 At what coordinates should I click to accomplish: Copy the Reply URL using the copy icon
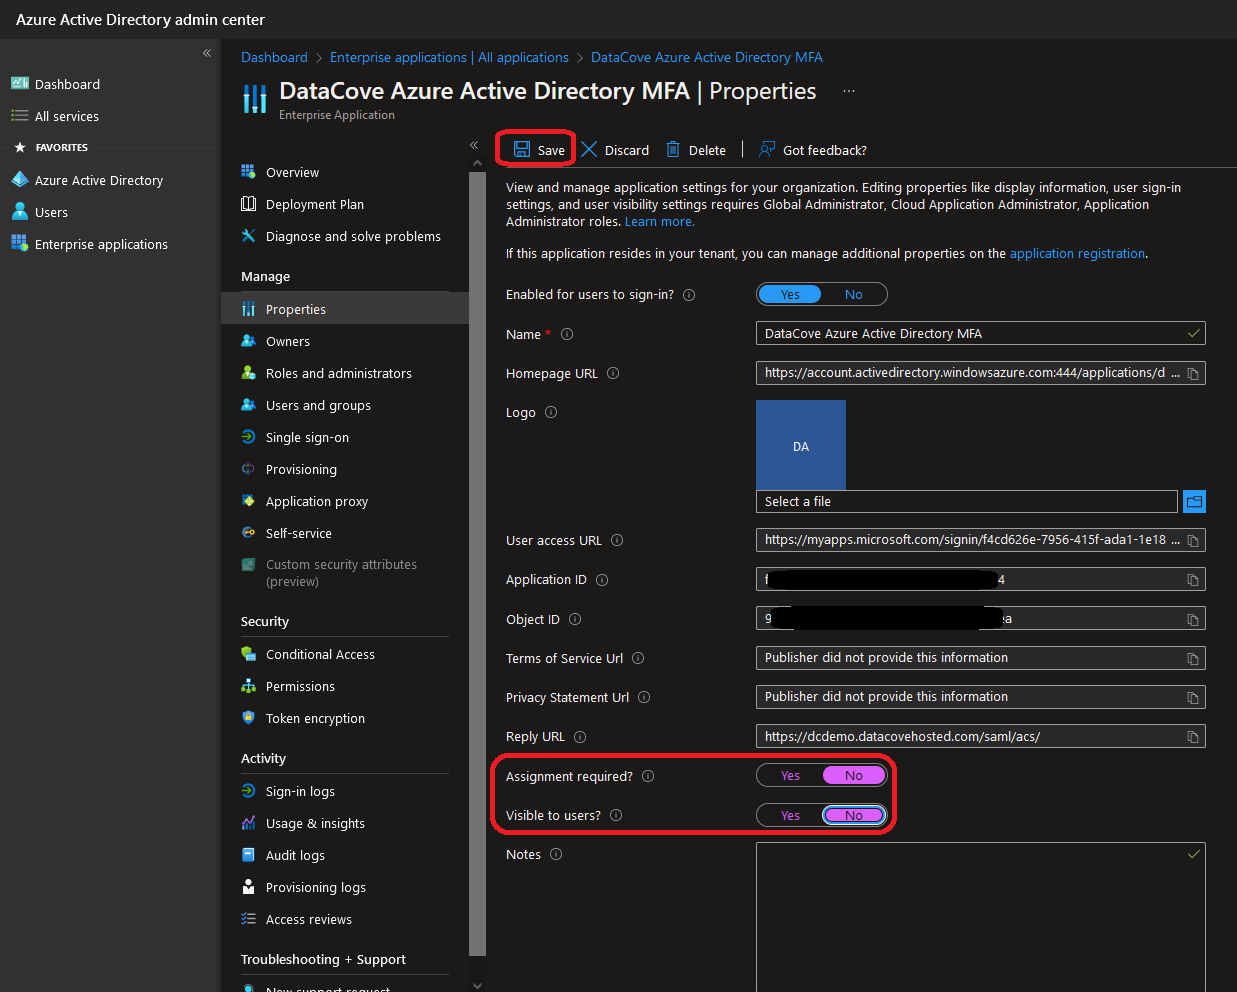[x=1193, y=737]
